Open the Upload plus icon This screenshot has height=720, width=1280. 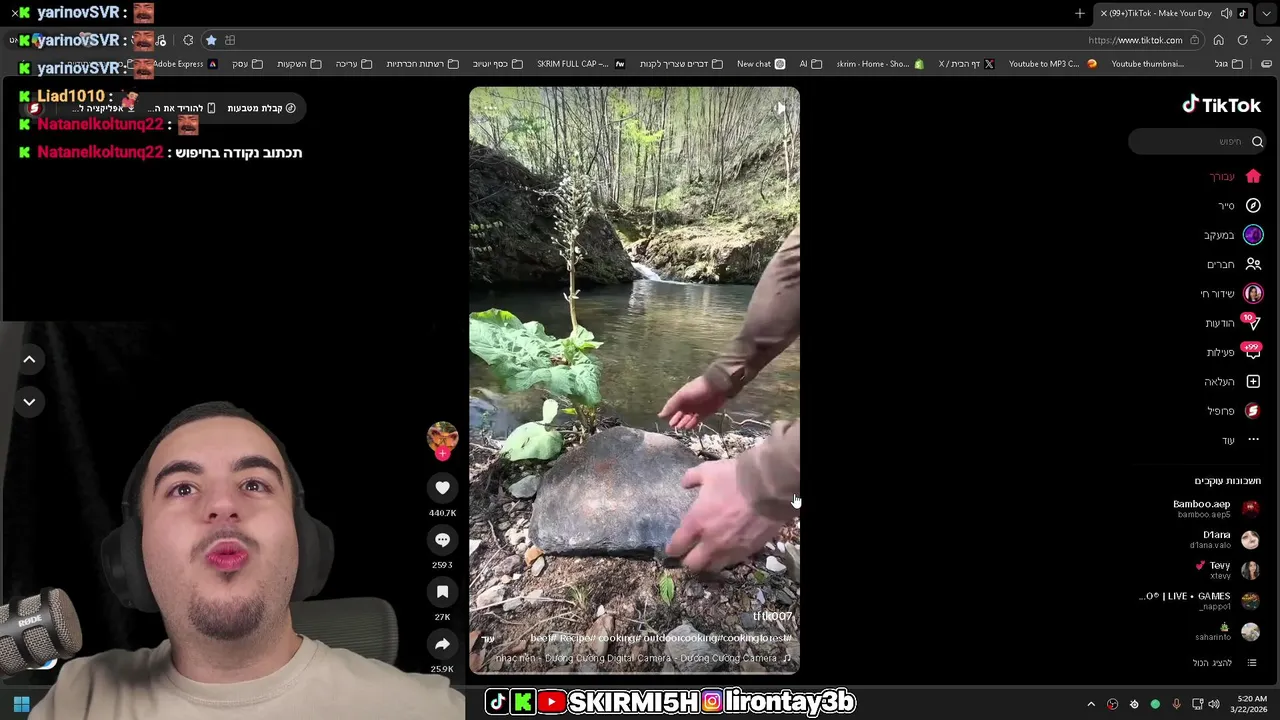pos(1253,381)
